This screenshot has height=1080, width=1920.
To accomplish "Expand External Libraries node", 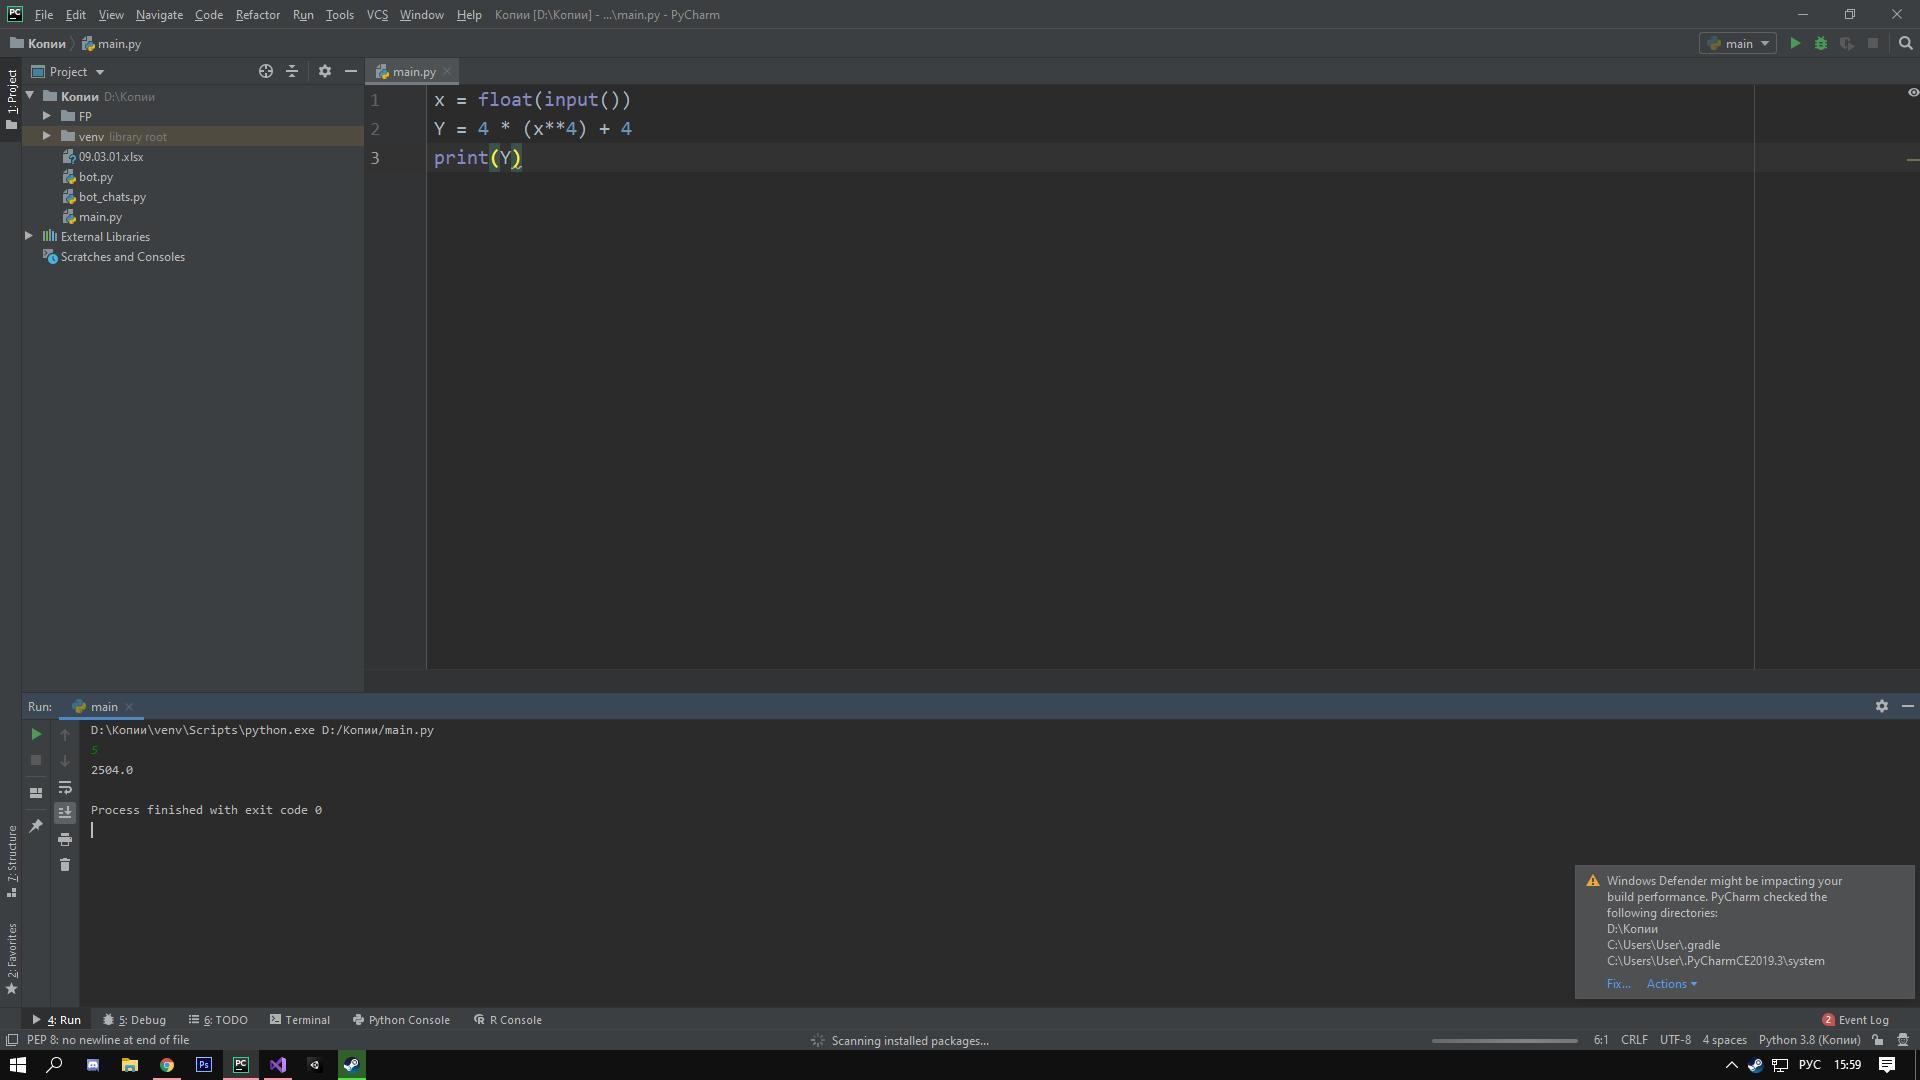I will (29, 237).
